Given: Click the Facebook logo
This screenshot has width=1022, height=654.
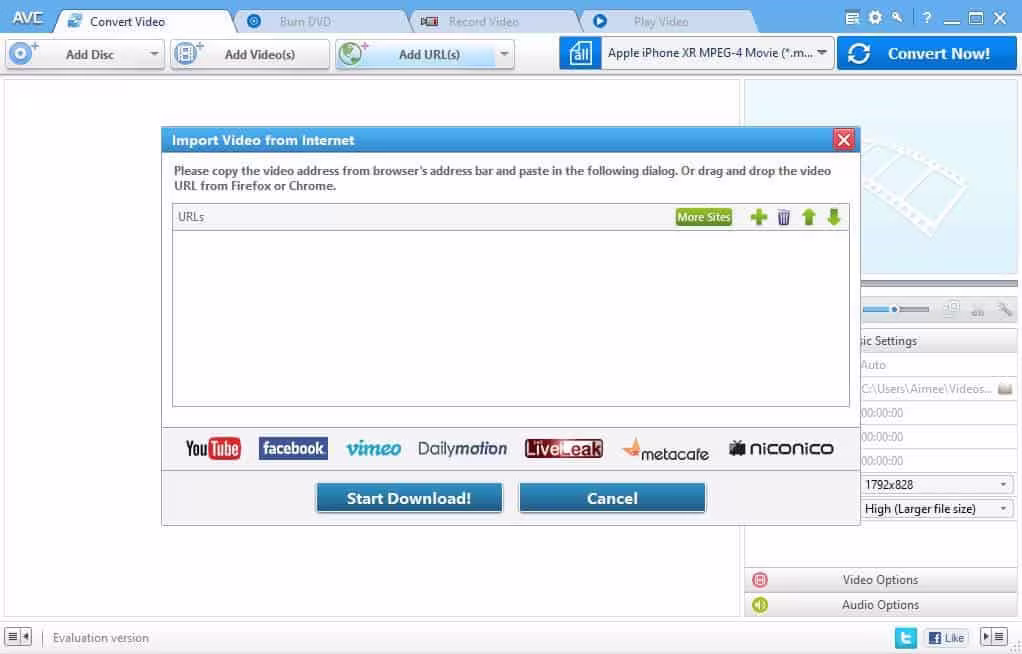Looking at the screenshot, I should coord(293,449).
